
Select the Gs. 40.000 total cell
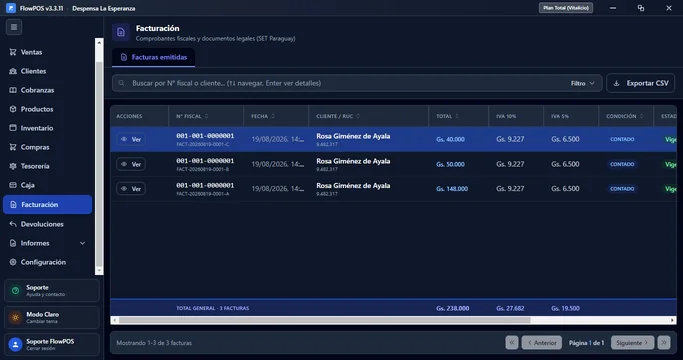pyautogui.click(x=450, y=139)
